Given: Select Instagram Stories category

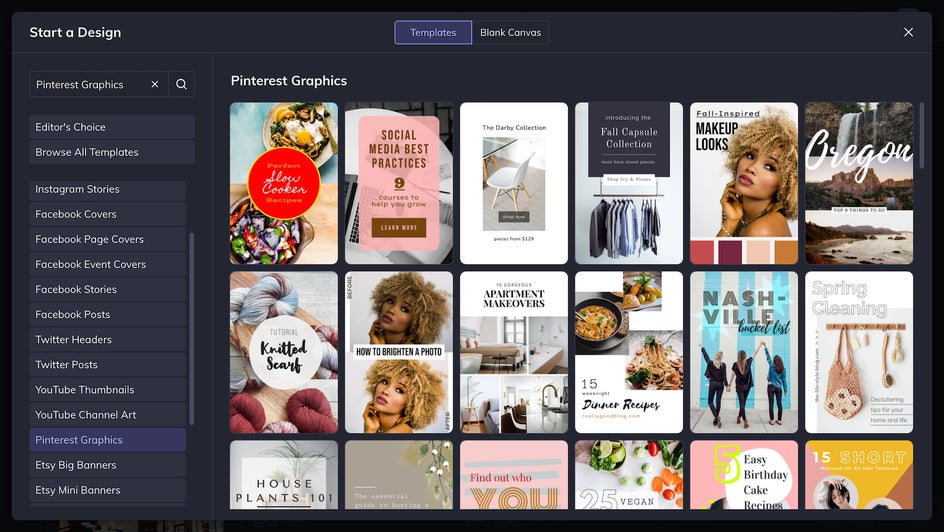Looking at the screenshot, I should (108, 189).
